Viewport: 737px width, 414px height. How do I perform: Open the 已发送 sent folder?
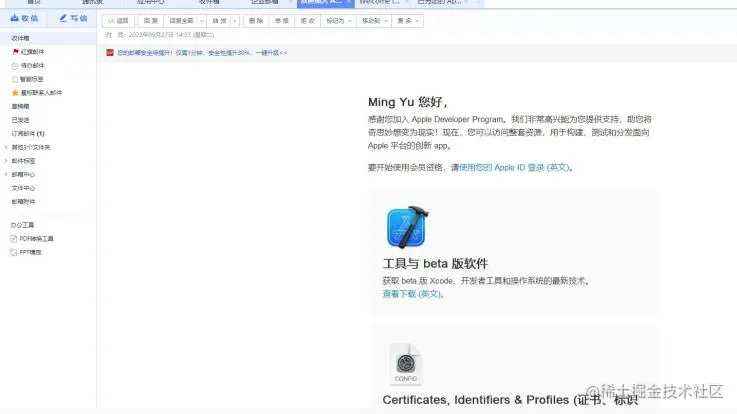point(20,120)
